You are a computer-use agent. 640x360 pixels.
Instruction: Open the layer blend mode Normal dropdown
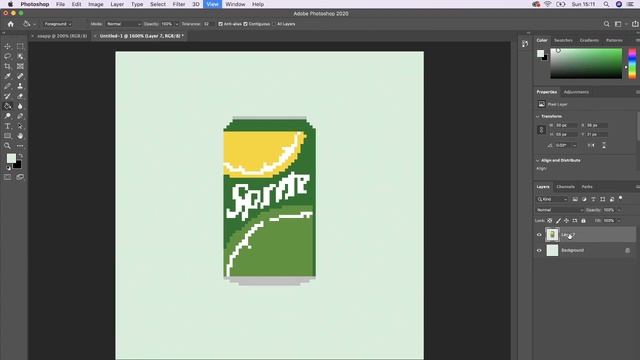click(560, 210)
